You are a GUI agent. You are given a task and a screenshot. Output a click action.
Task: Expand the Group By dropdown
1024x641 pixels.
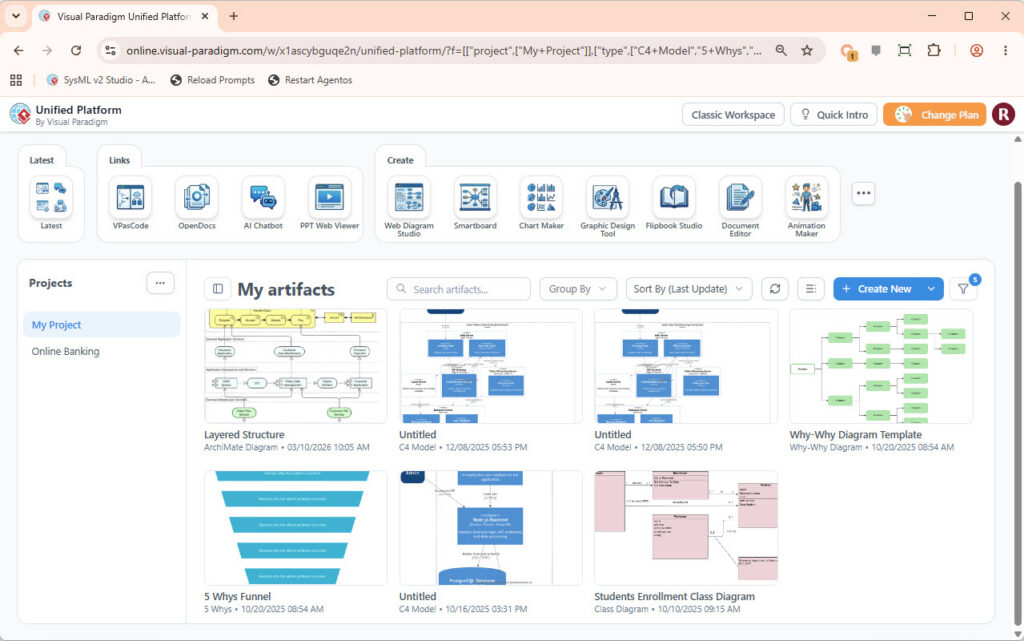click(577, 289)
